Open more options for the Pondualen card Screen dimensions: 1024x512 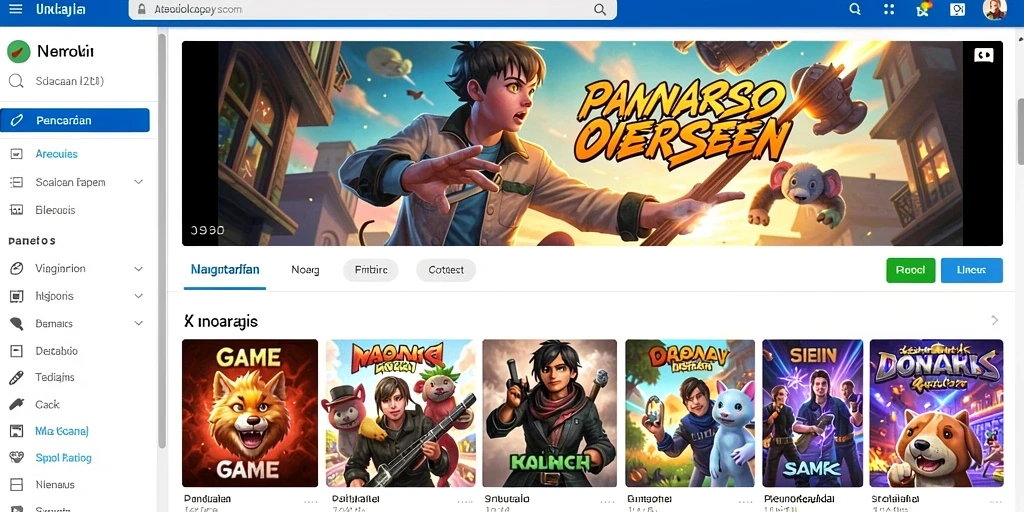pyautogui.click(x=311, y=502)
